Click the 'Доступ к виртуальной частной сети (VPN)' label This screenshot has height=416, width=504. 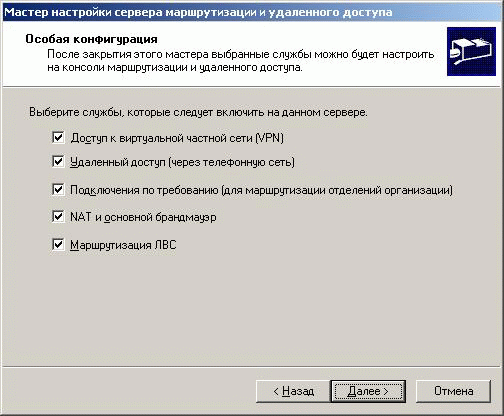(177, 138)
